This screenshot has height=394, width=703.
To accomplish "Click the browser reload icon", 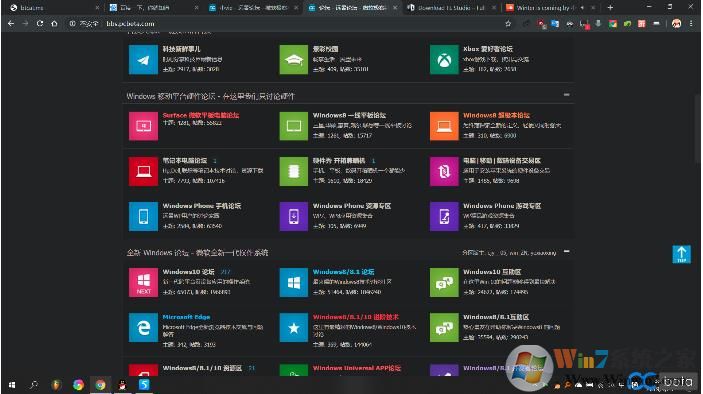I will pyautogui.click(x=40, y=23).
